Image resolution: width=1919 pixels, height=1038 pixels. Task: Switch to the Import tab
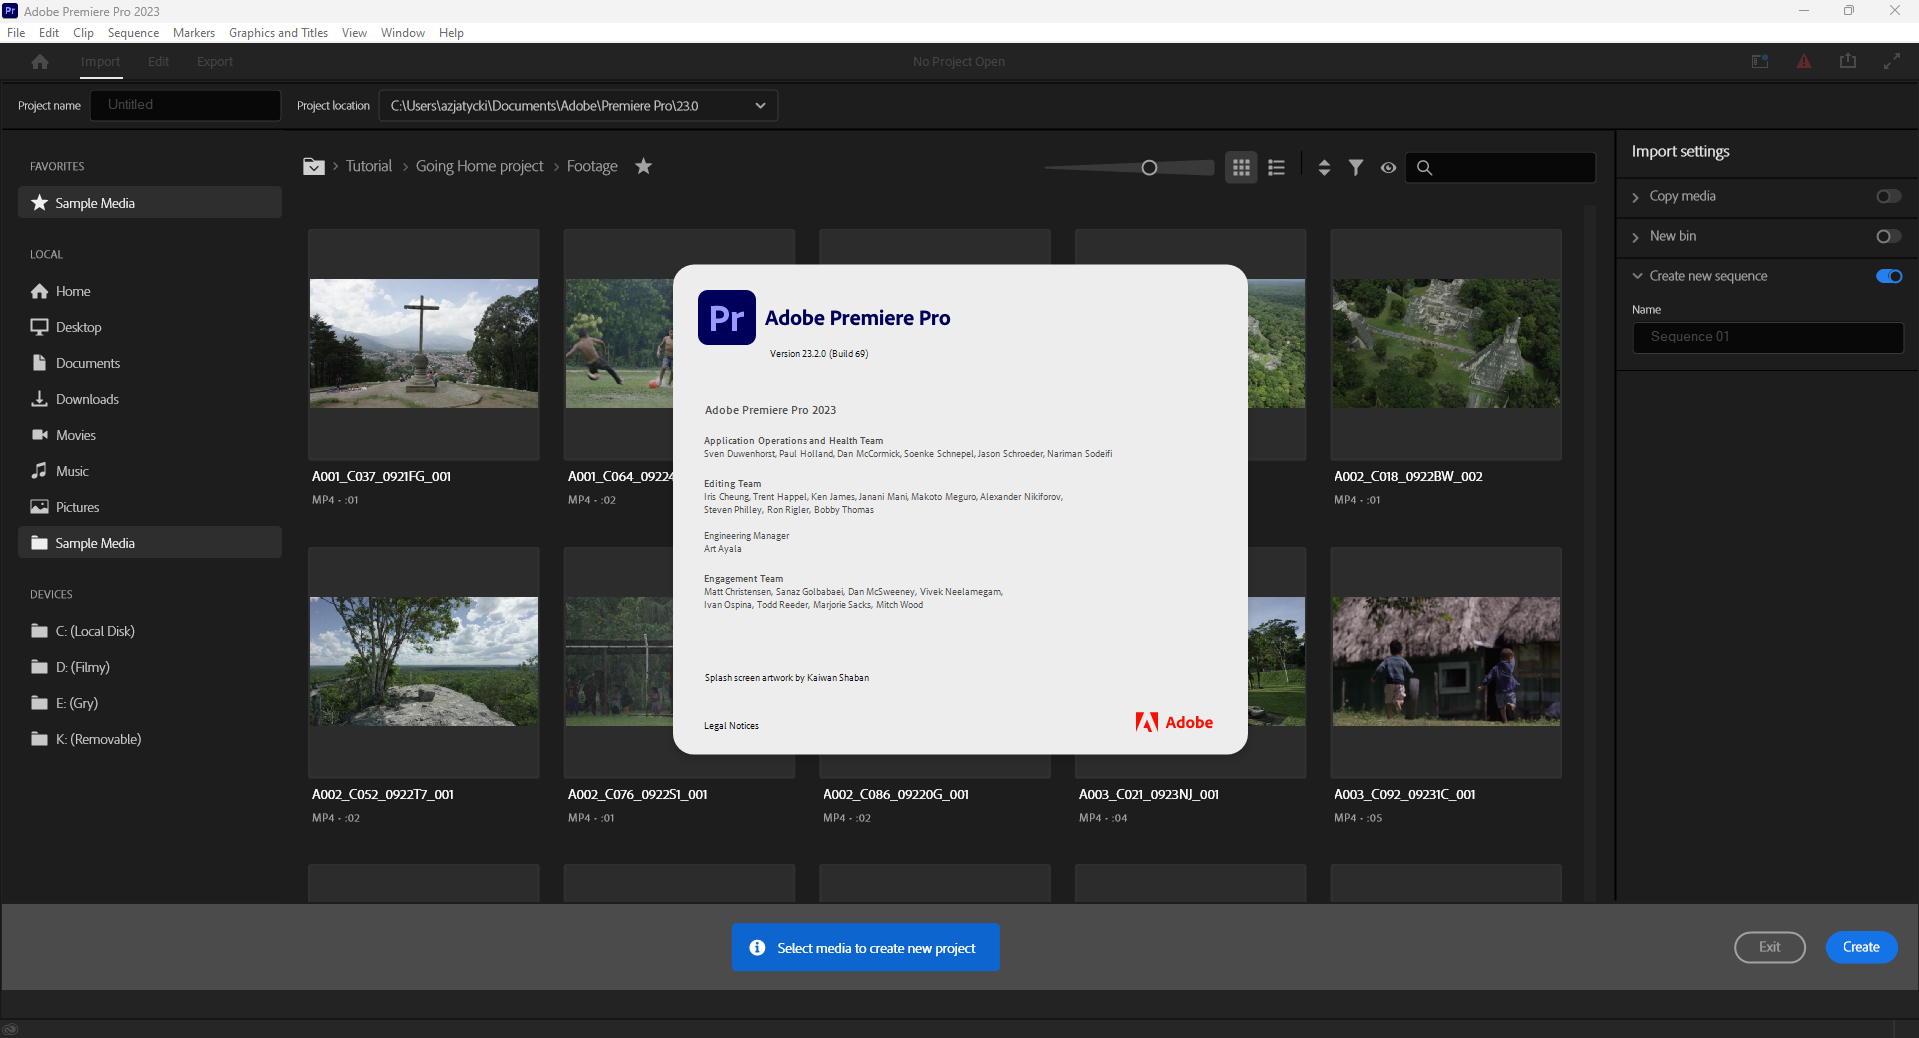coord(100,62)
